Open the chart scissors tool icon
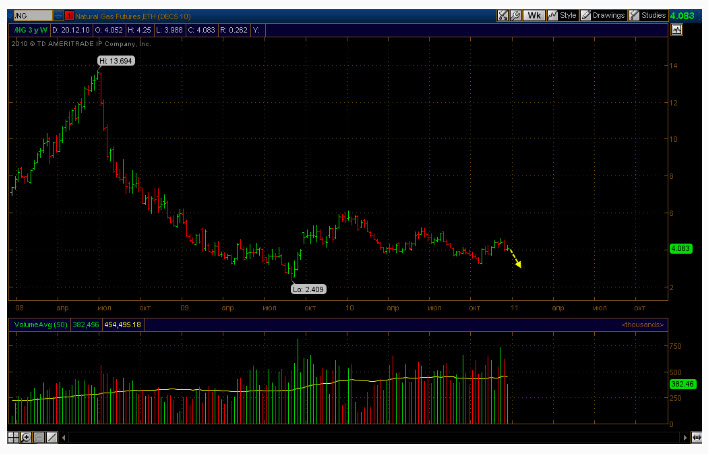708x454 pixels. (503, 15)
